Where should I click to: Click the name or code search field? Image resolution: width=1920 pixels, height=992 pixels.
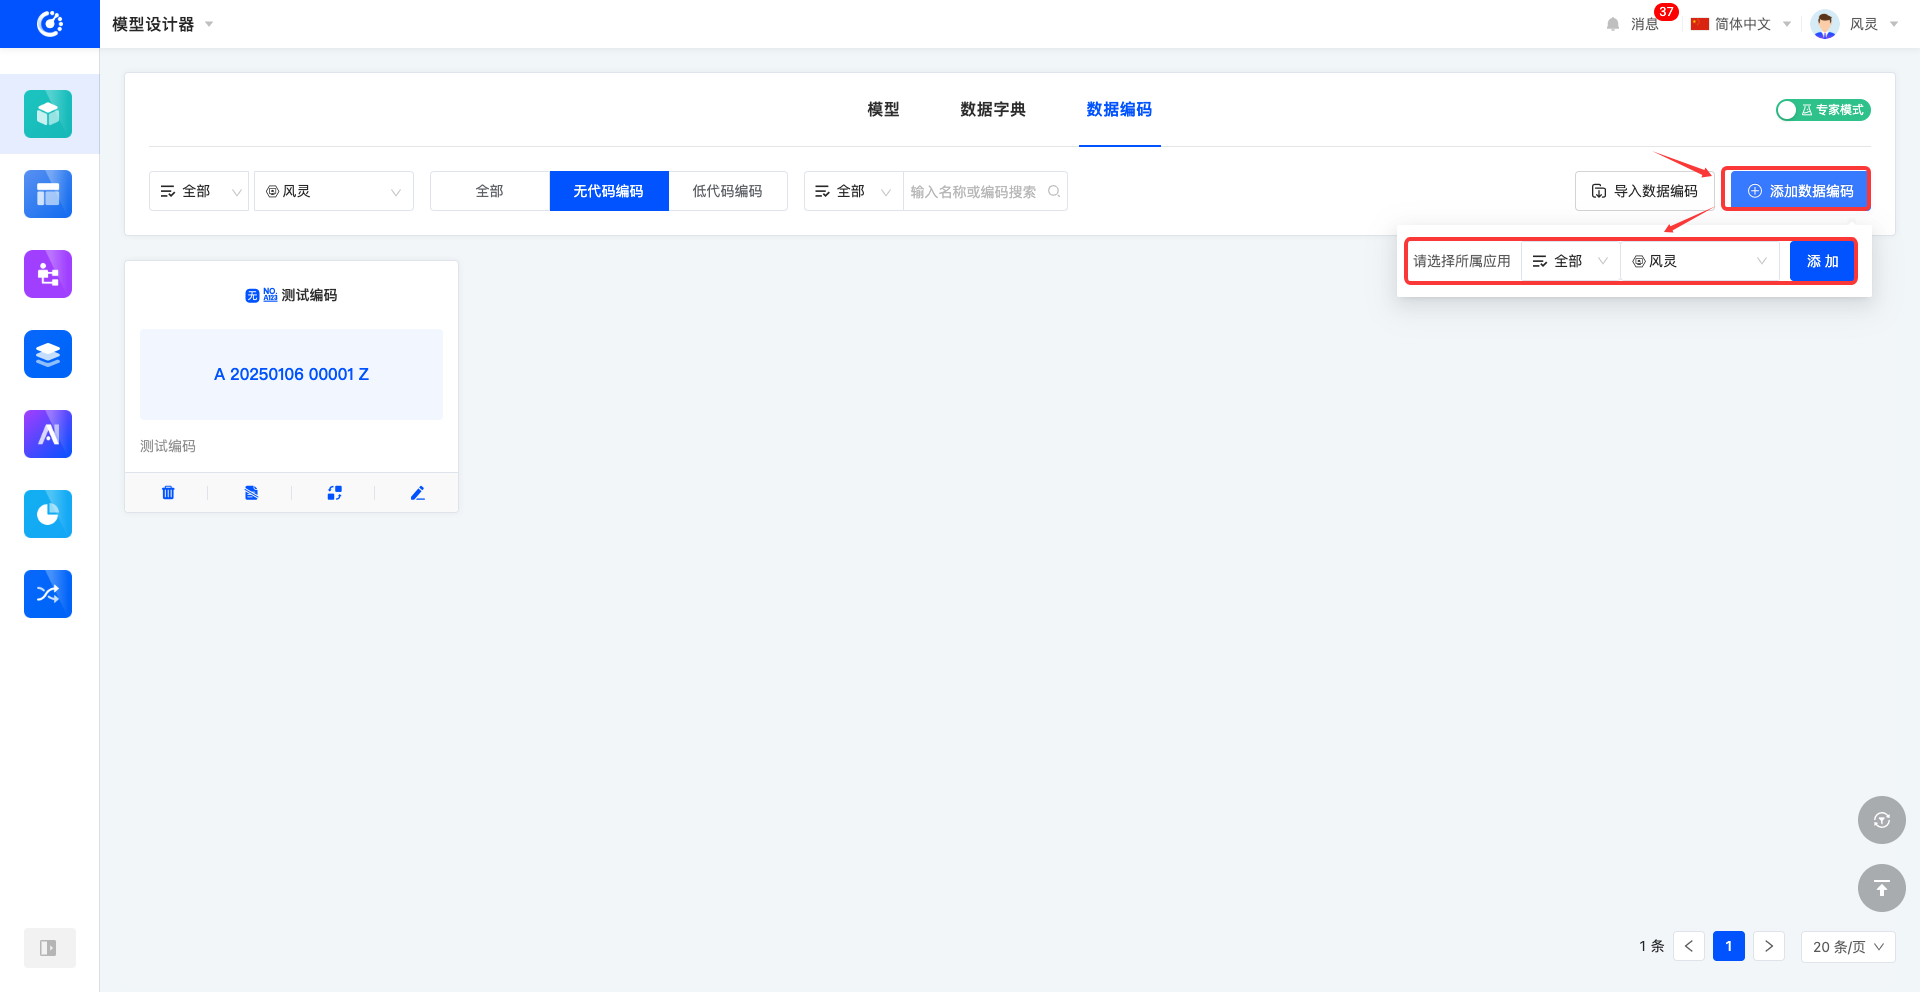point(975,191)
